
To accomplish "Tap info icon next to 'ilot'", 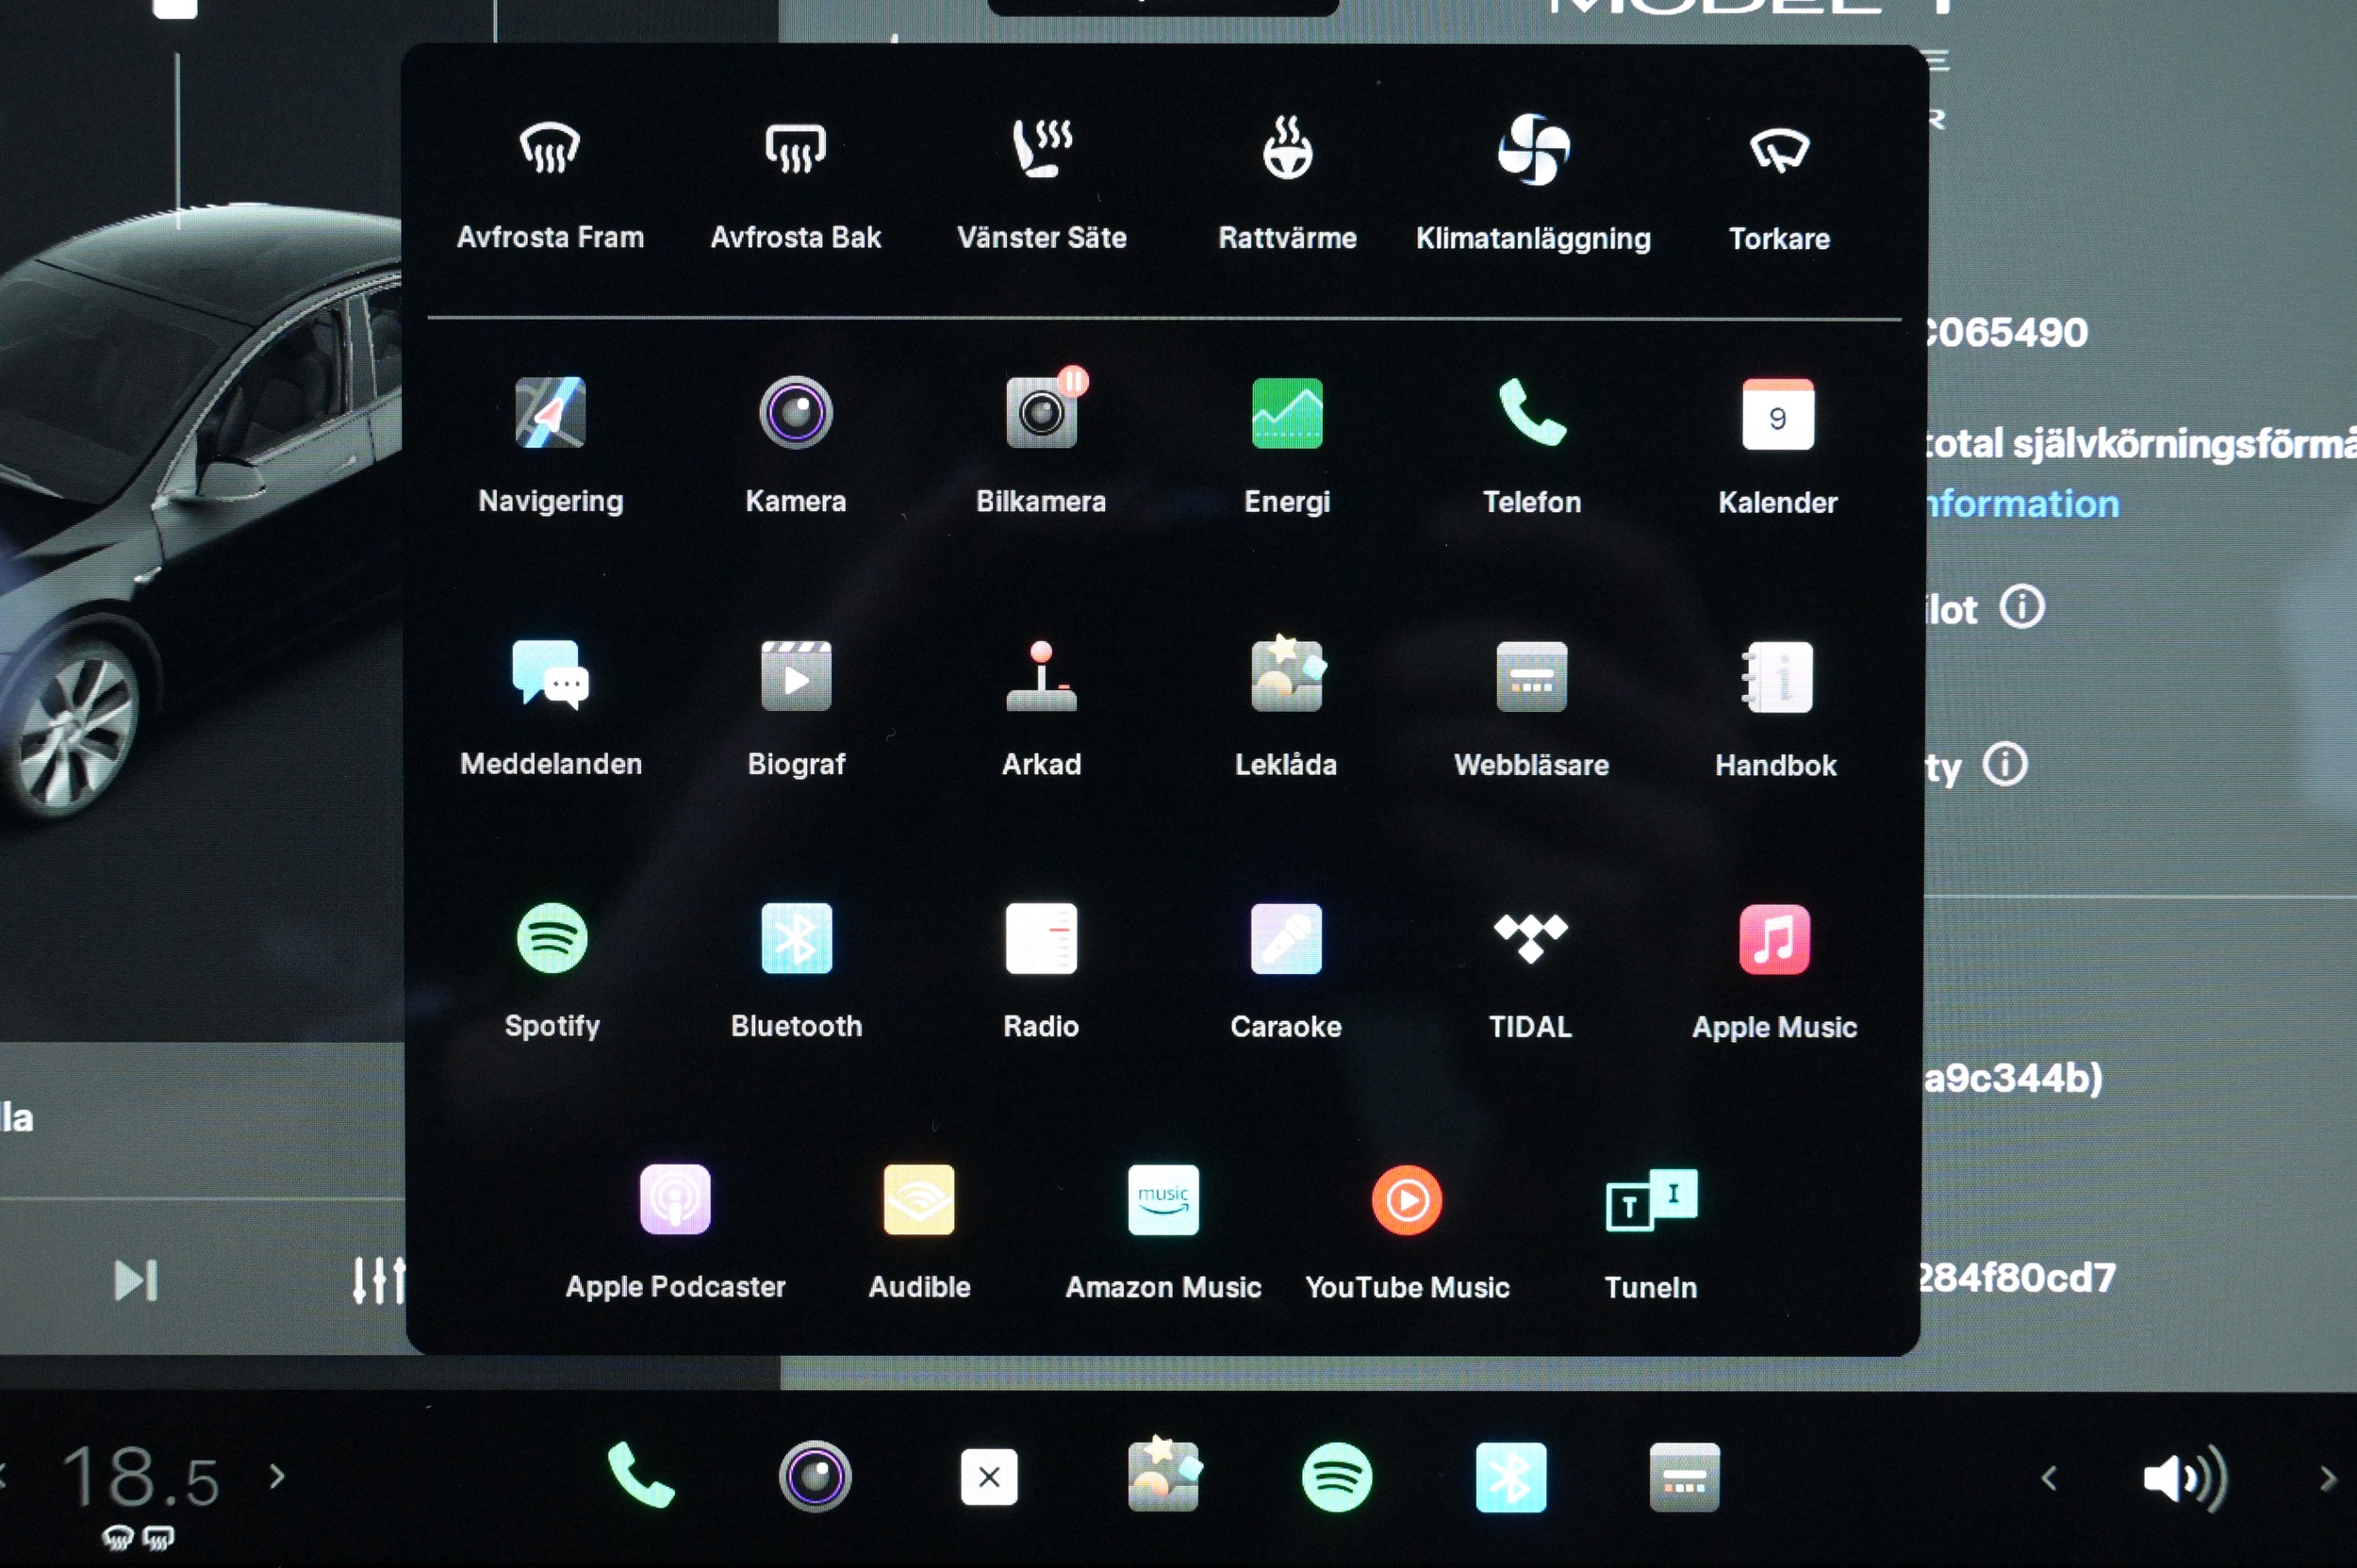I will pos(2022,607).
